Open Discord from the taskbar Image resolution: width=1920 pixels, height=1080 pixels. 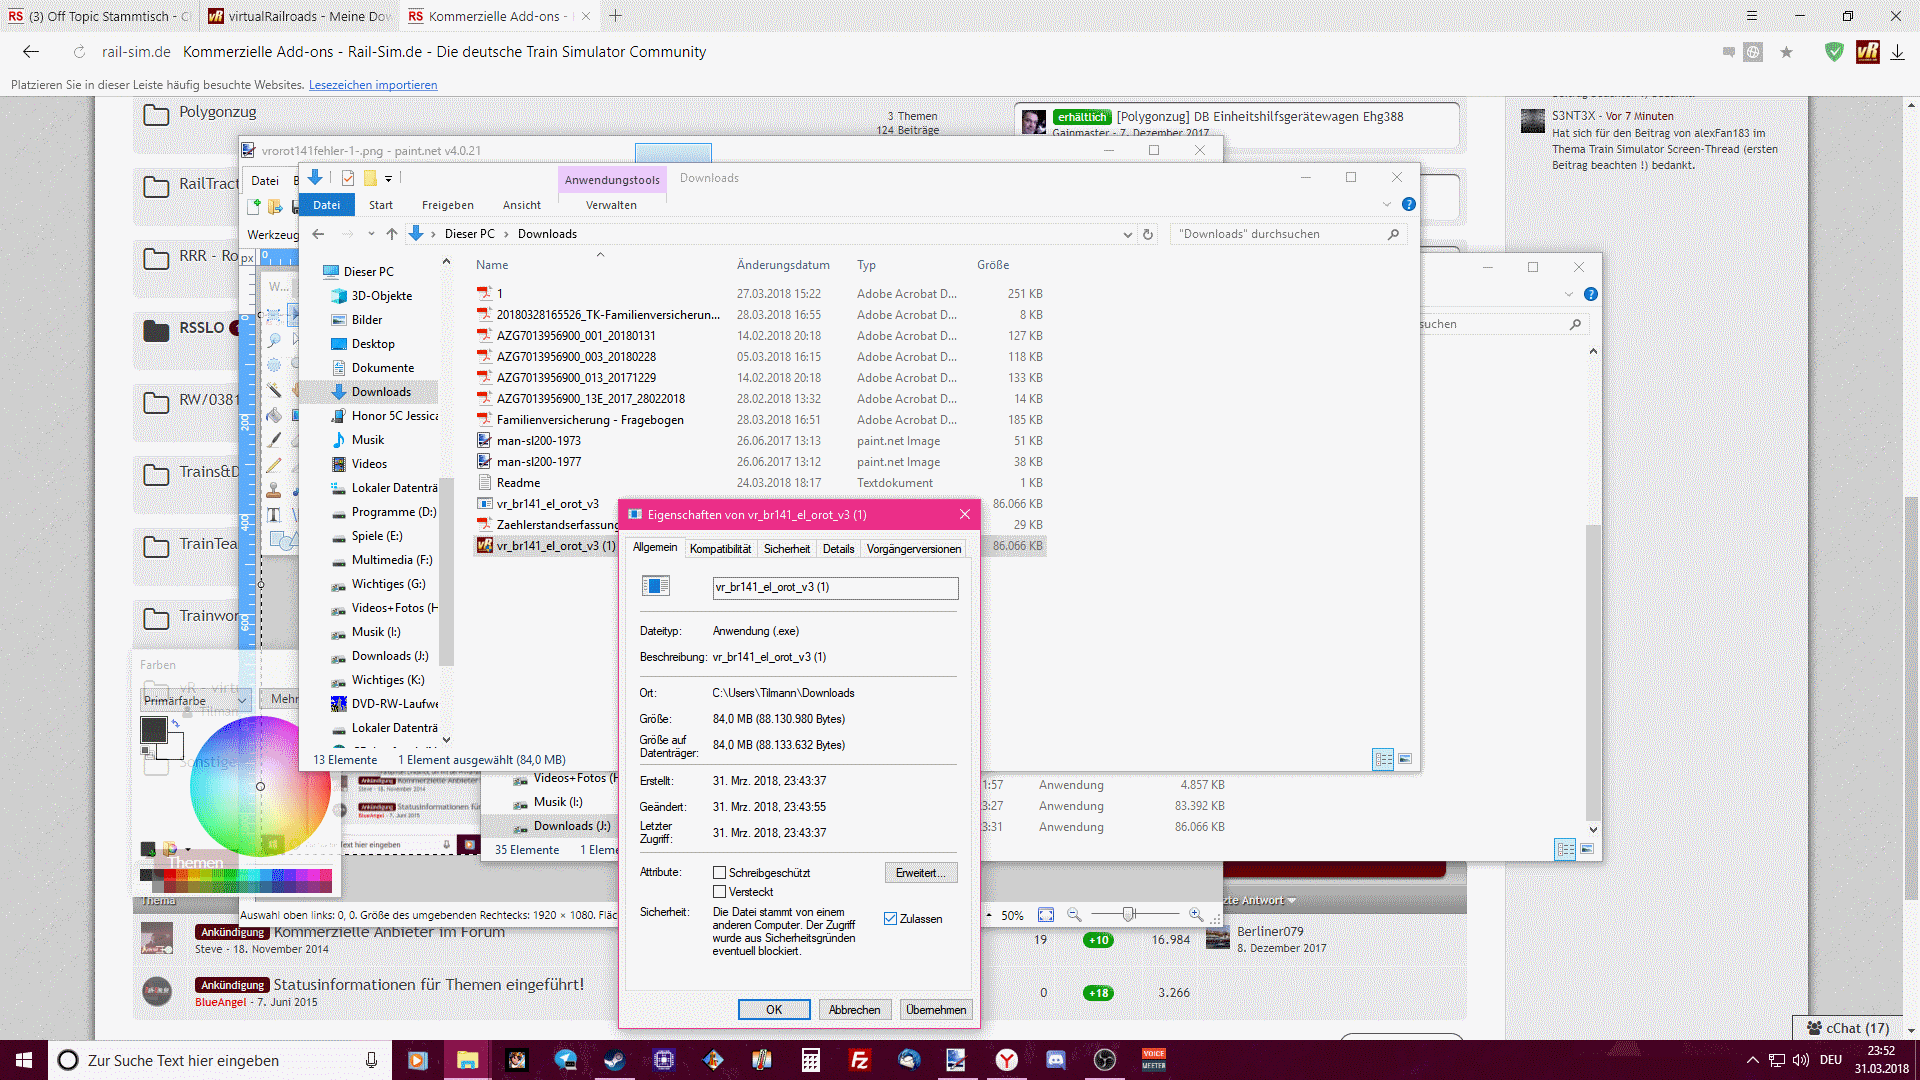coord(1055,1060)
